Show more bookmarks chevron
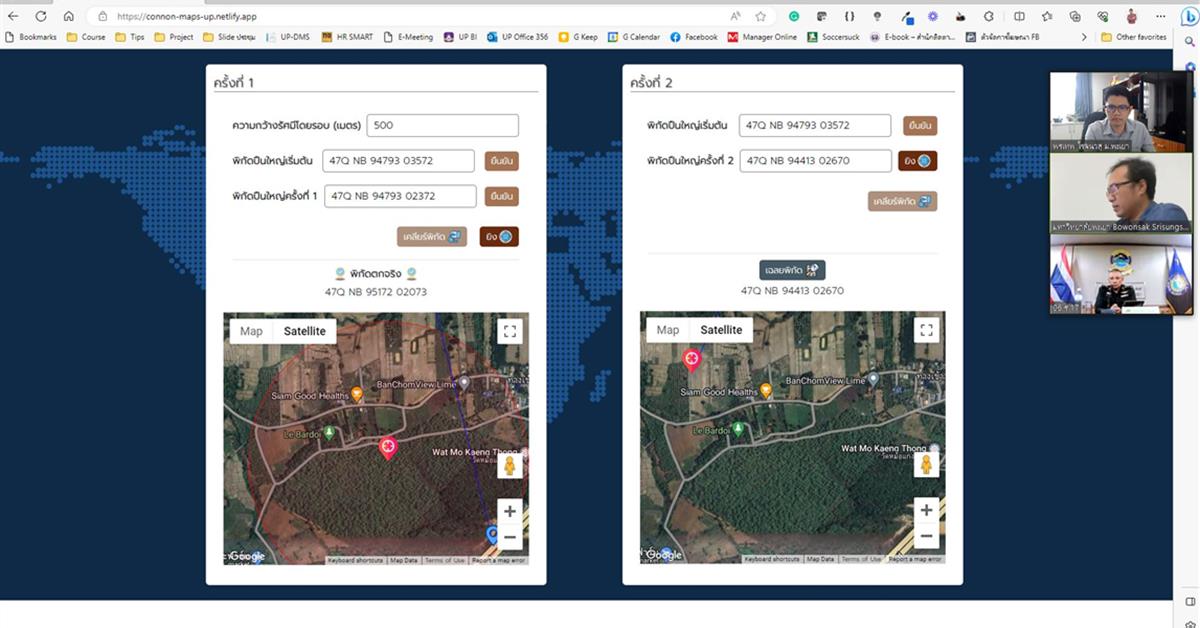The width and height of the screenshot is (1200, 628). [x=1085, y=37]
